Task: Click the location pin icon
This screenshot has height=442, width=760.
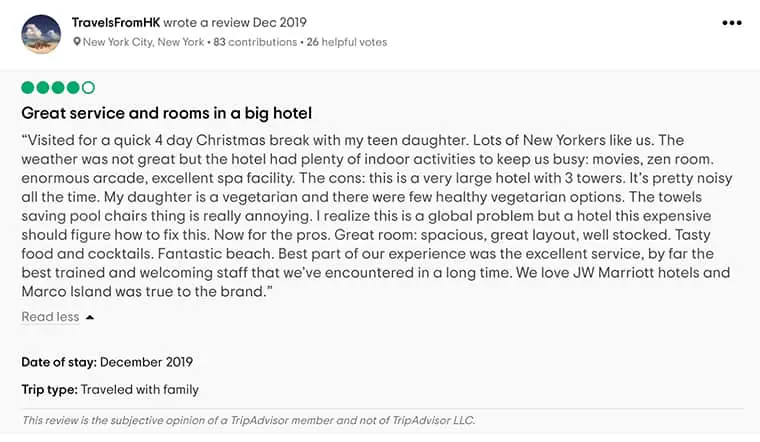Action: (x=77, y=42)
